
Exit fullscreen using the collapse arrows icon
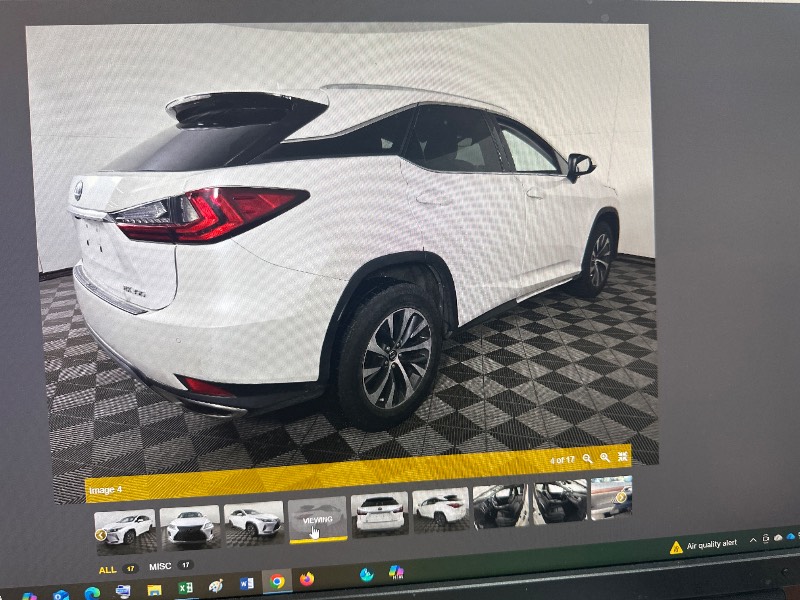tap(623, 457)
